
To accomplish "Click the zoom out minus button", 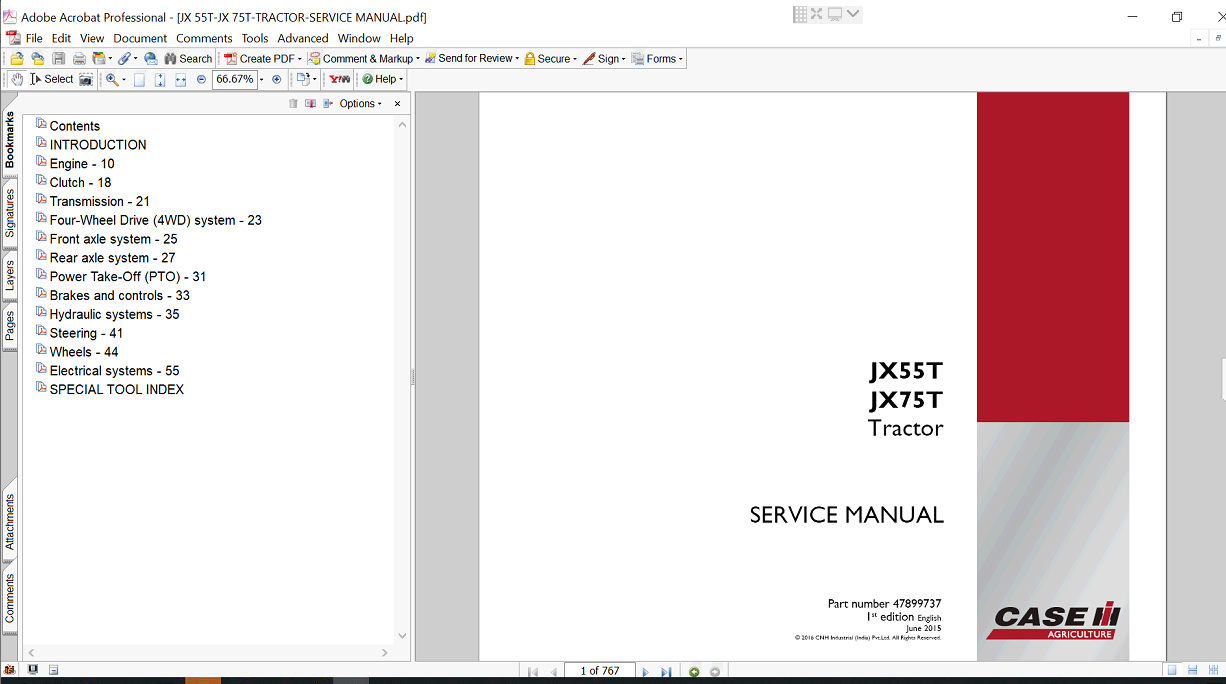I will 201,79.
